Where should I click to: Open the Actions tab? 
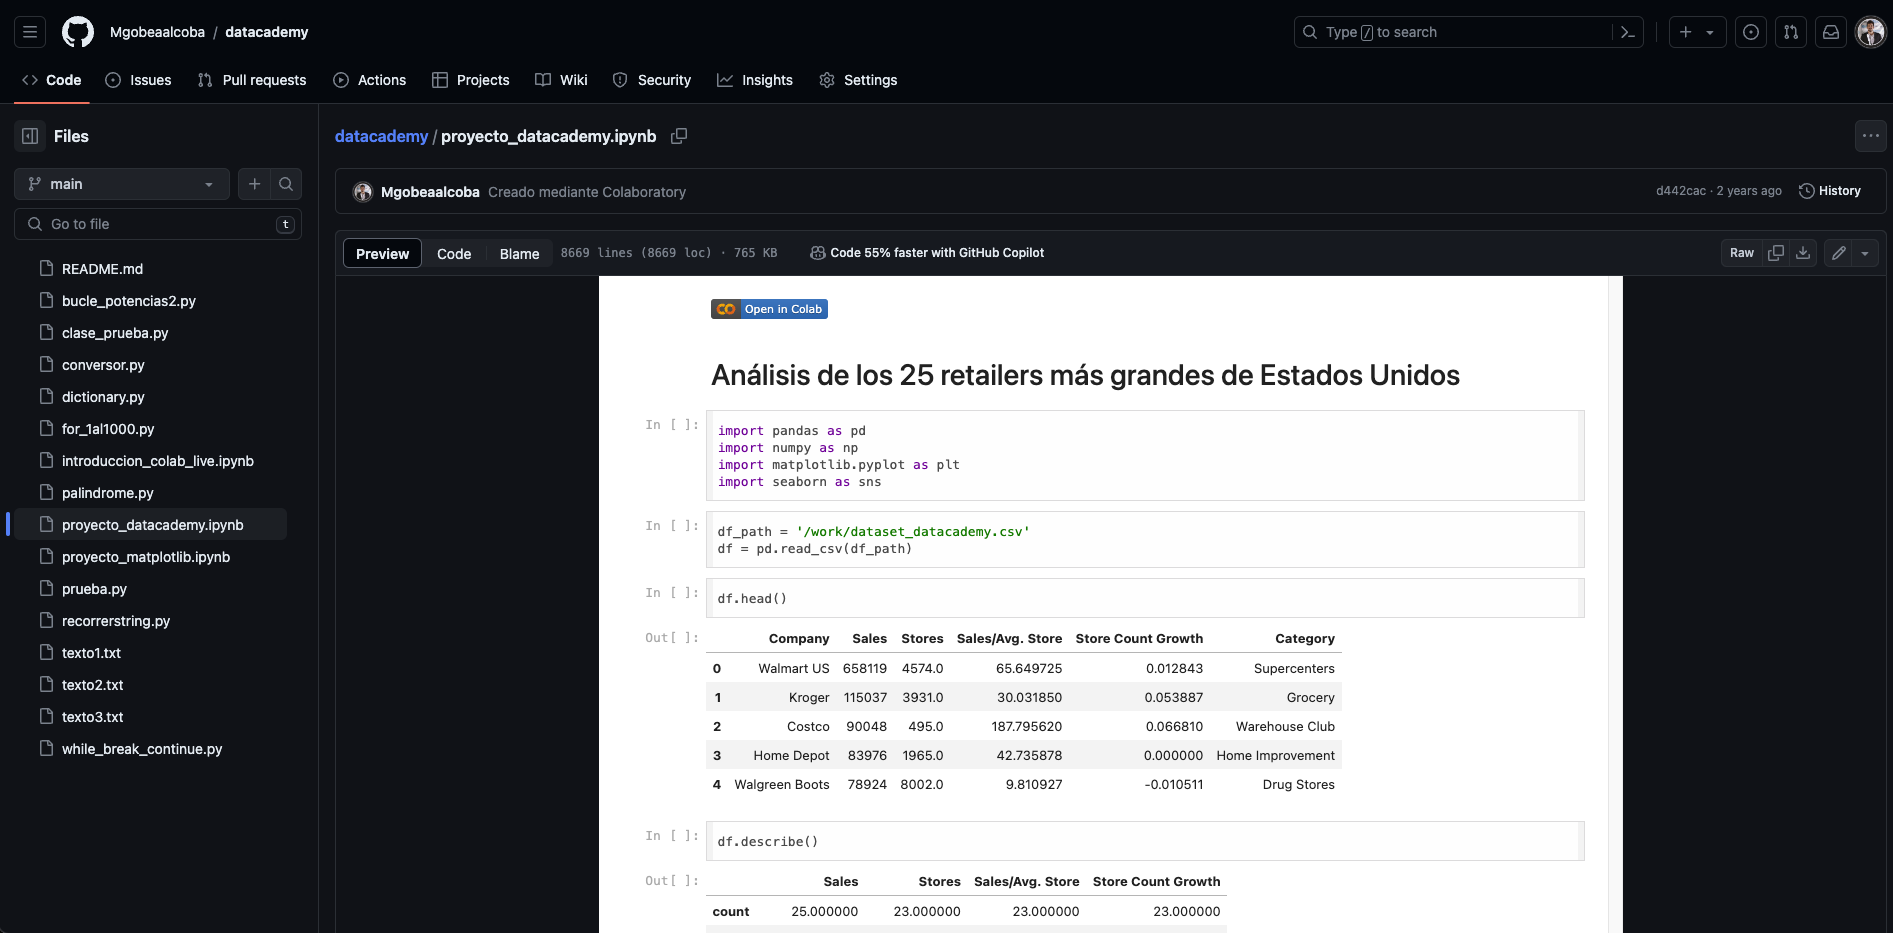(x=370, y=80)
